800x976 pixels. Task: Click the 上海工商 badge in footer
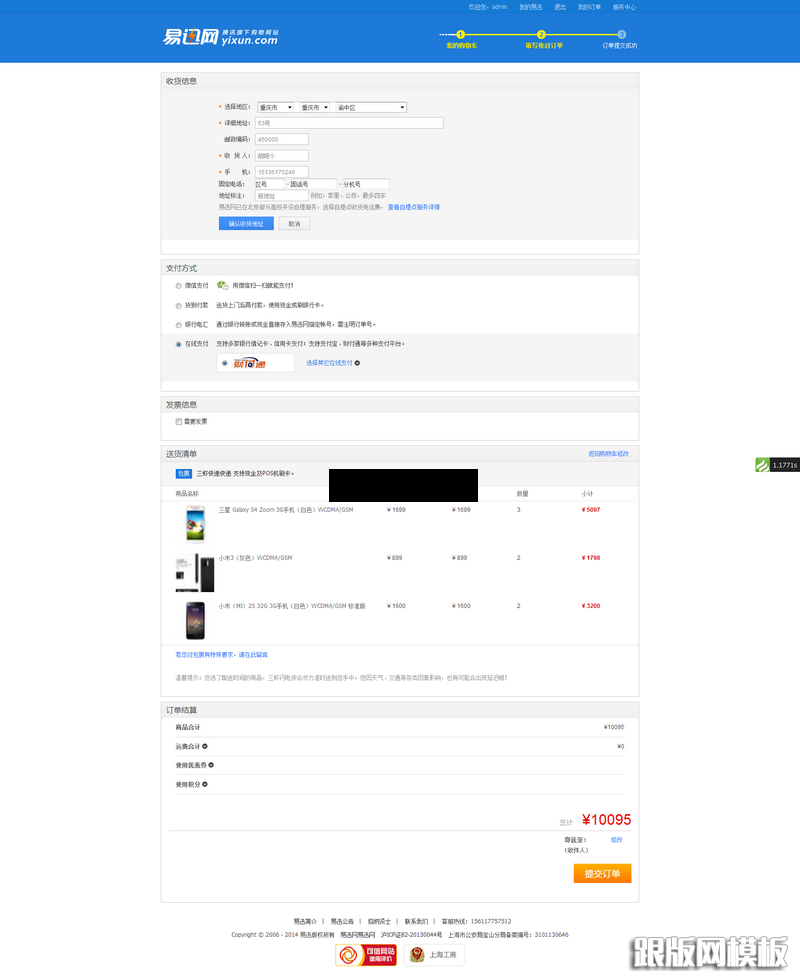tap(435, 954)
